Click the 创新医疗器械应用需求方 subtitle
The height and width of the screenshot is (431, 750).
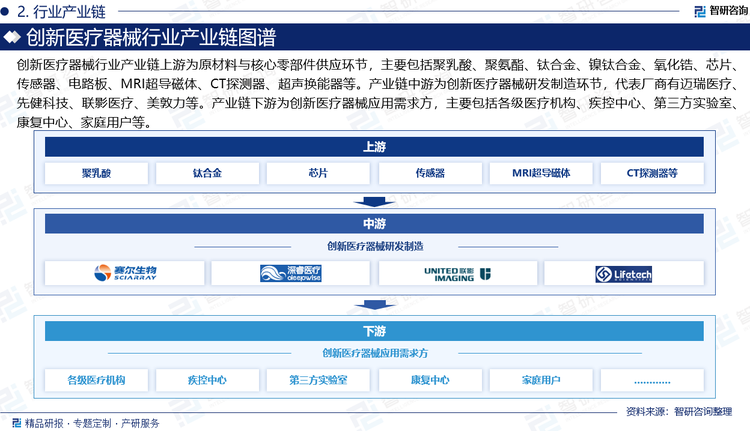tap(375, 353)
